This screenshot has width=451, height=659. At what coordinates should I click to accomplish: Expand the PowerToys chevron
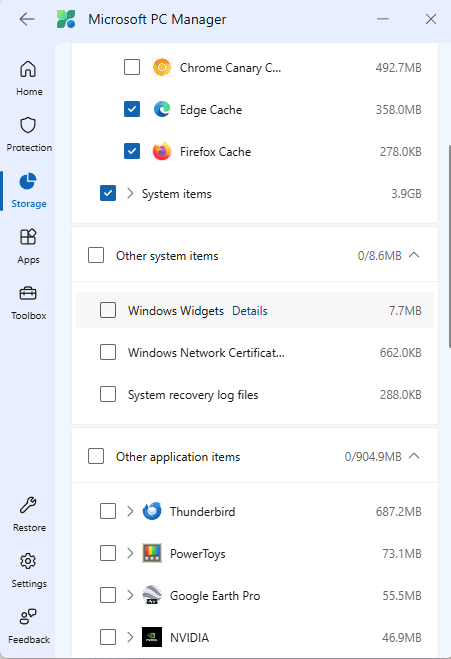(130, 554)
